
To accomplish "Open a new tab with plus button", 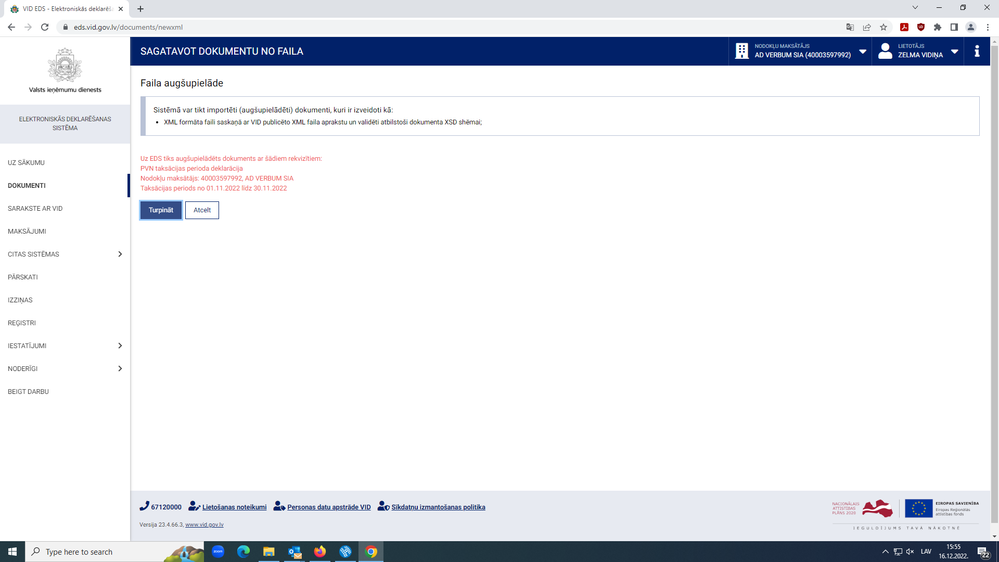I will click(140, 9).
